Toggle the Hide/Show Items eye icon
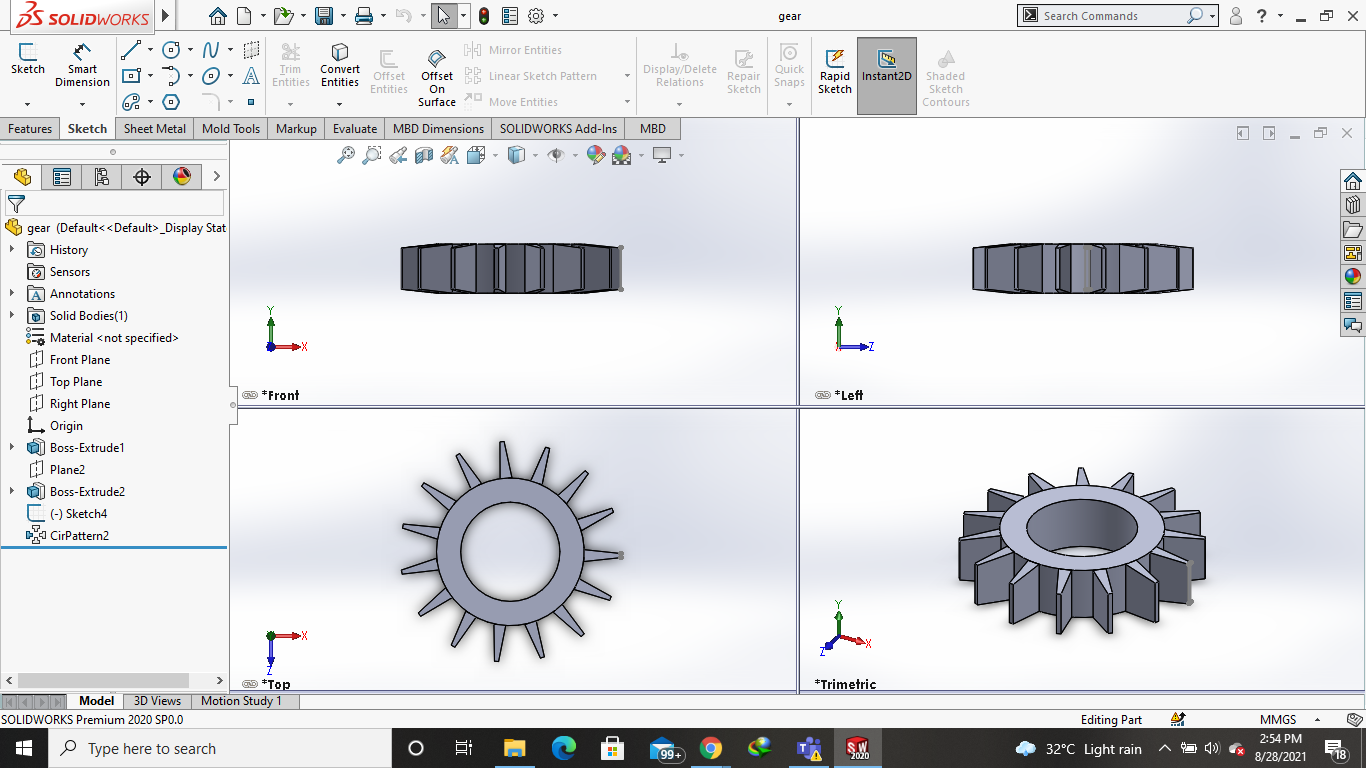Image resolution: width=1366 pixels, height=768 pixels. pyautogui.click(x=557, y=155)
